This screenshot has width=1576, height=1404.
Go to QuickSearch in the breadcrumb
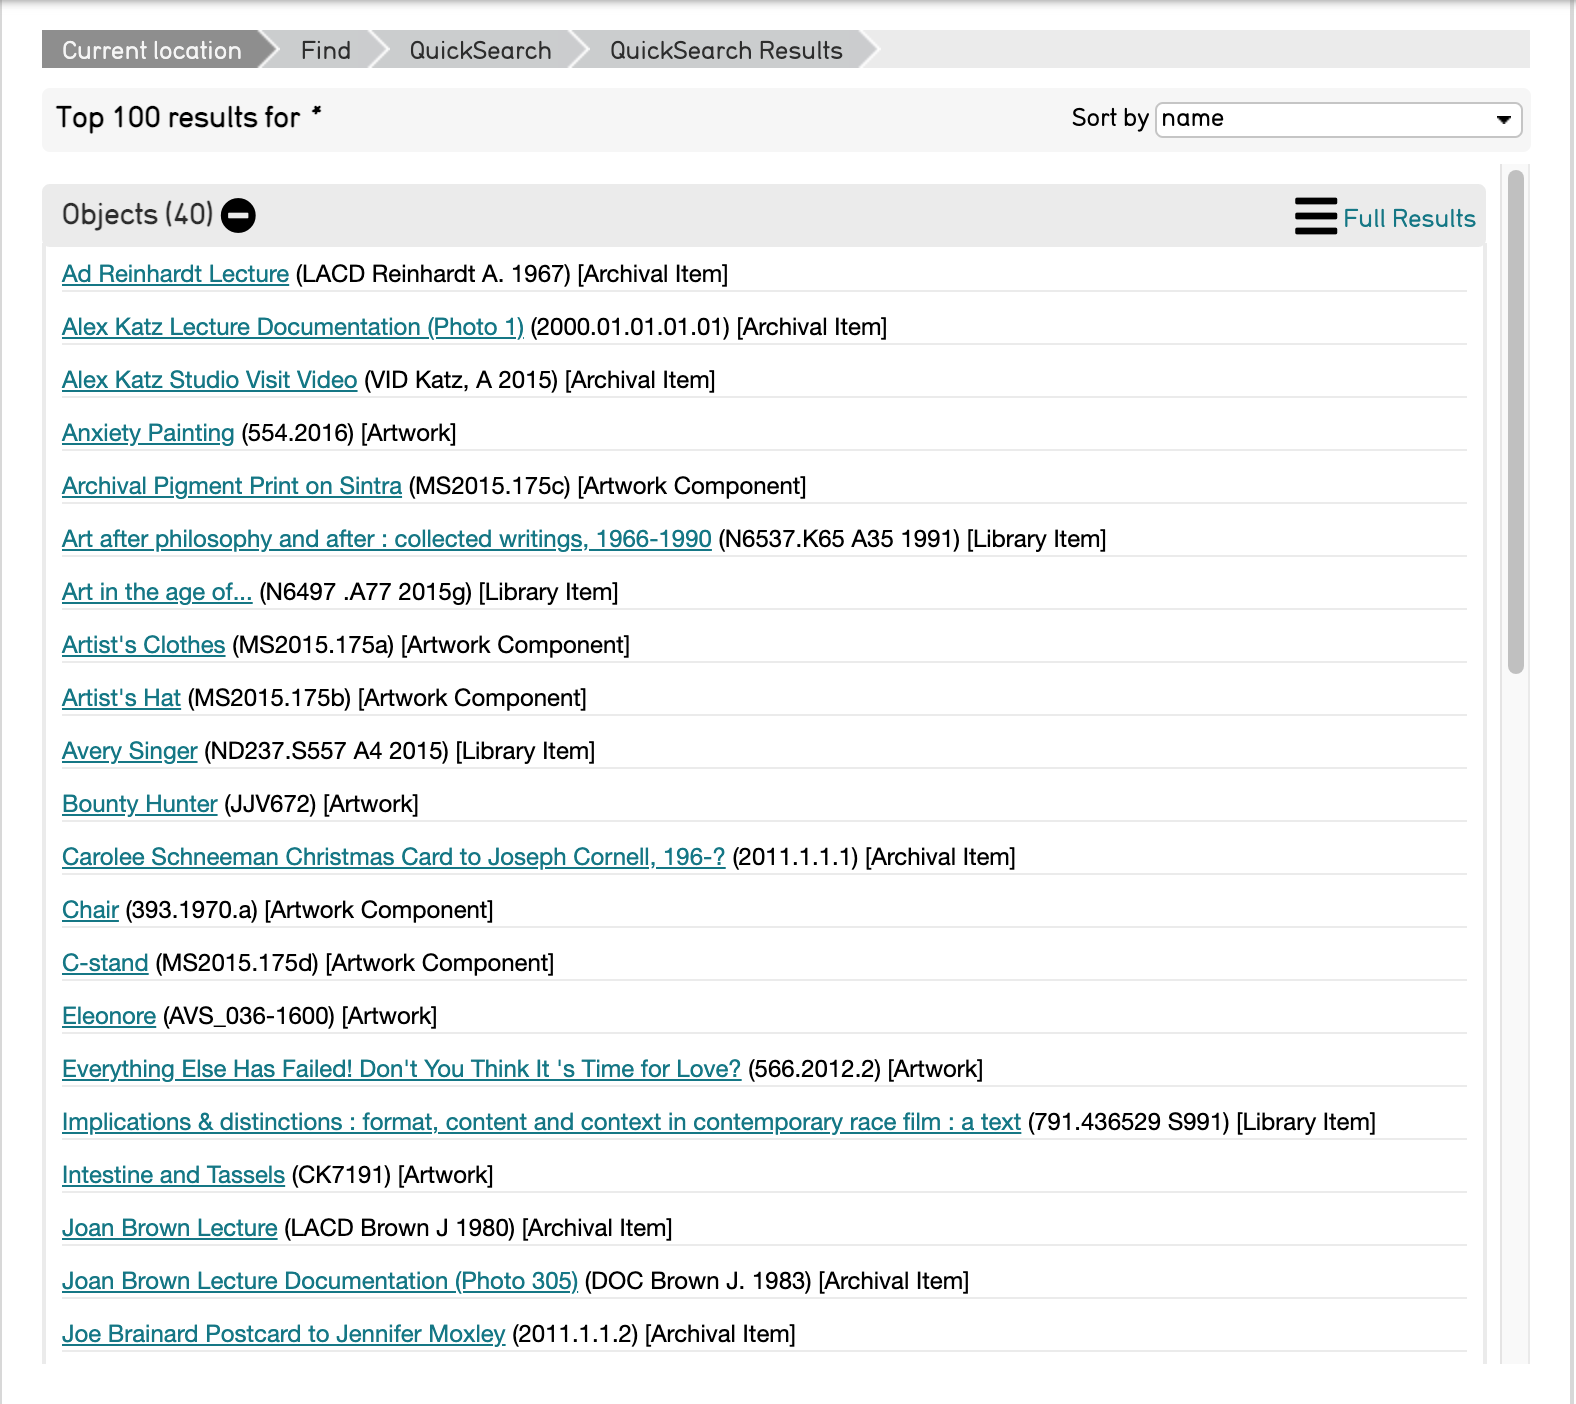click(x=480, y=50)
